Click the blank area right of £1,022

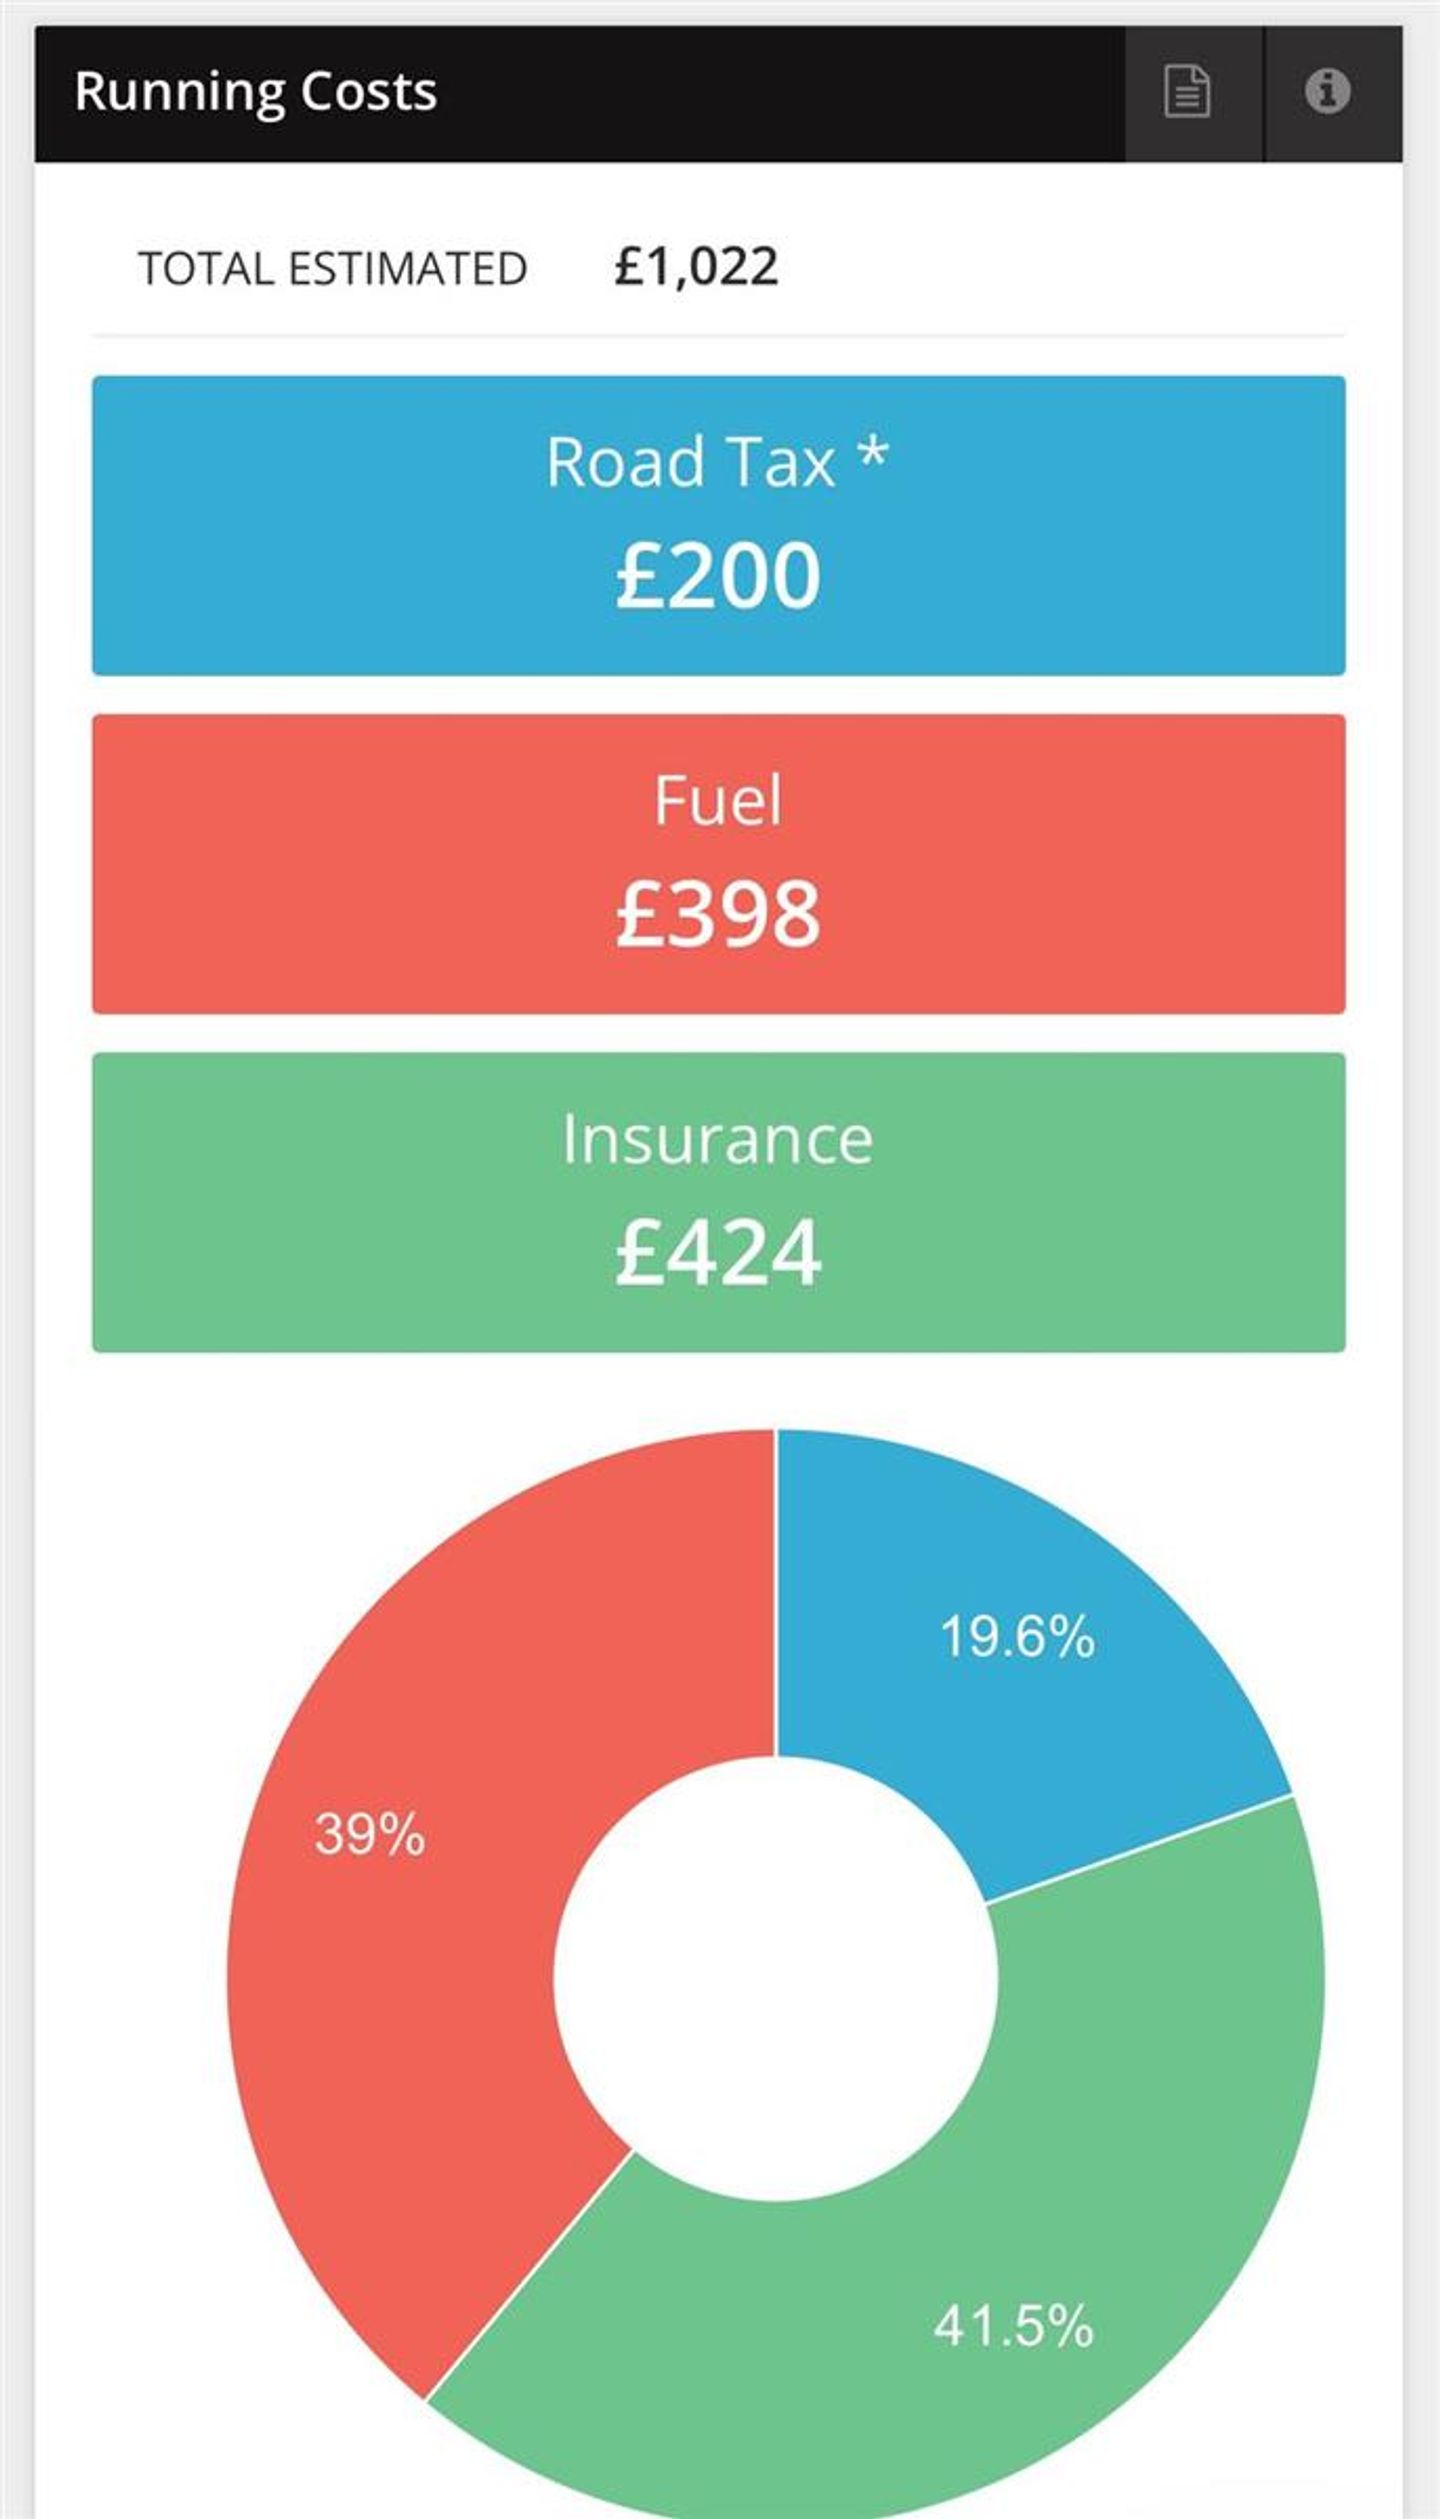point(1050,266)
